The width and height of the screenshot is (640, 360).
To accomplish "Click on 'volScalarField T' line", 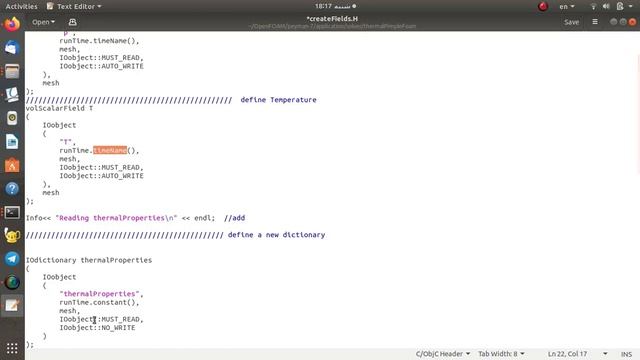I will point(60,108).
